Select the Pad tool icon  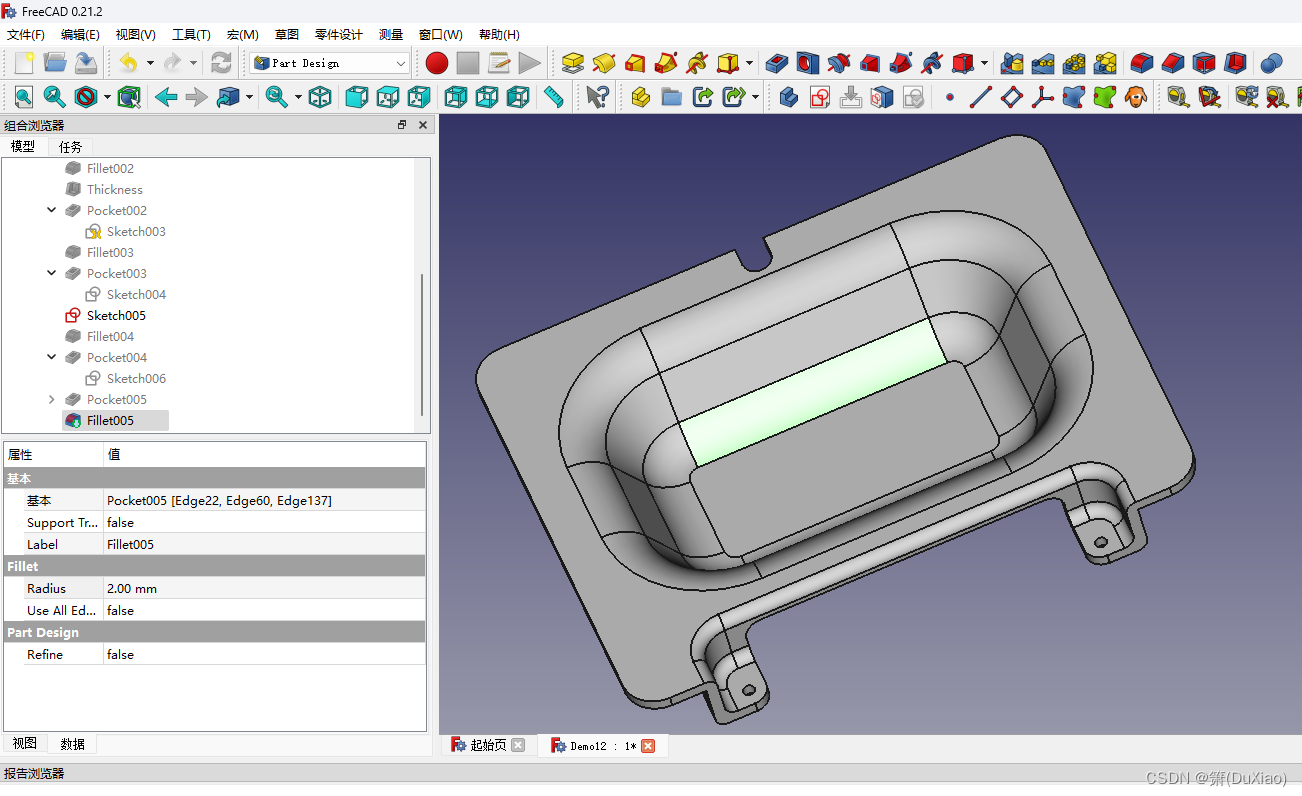coord(573,63)
